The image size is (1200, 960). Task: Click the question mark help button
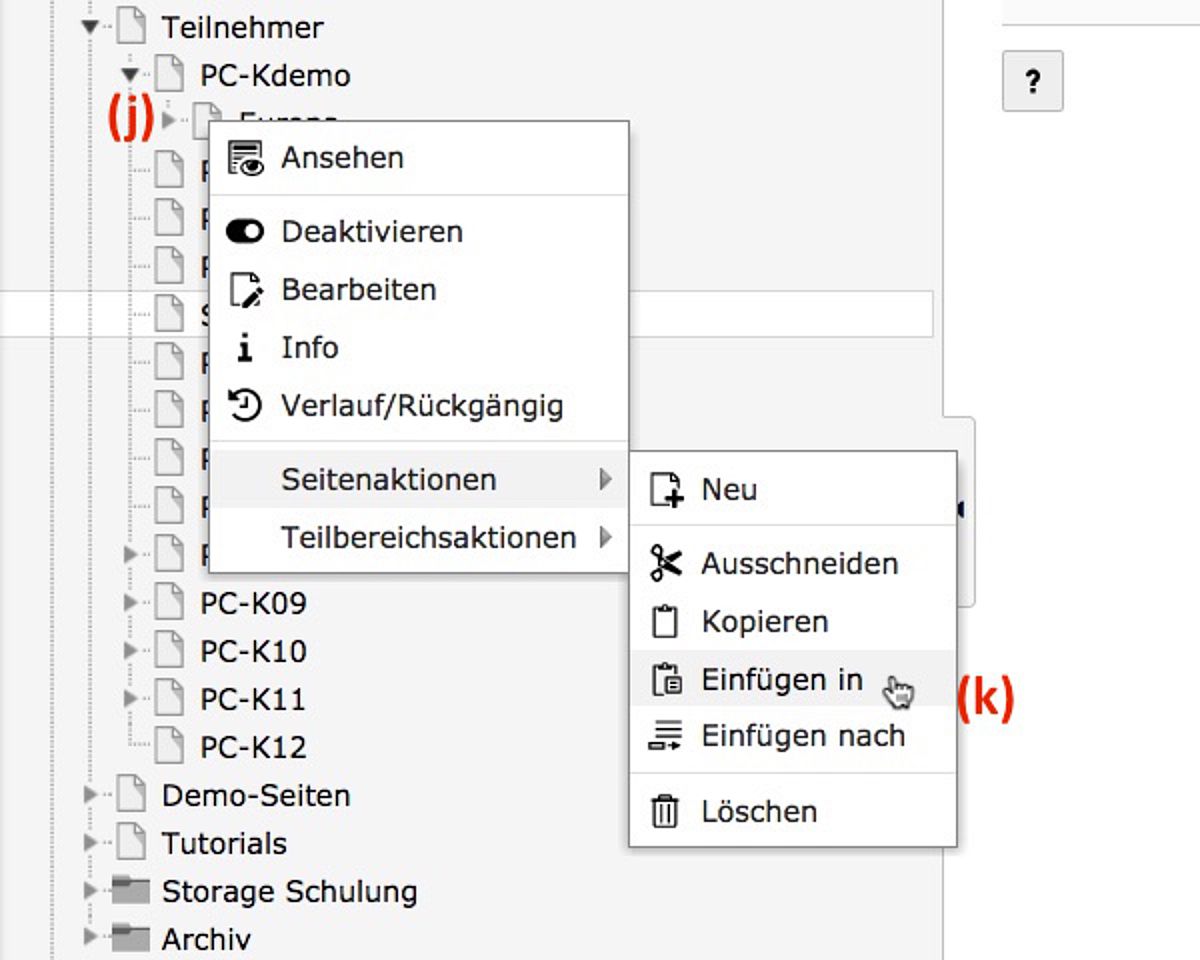pos(1033,81)
